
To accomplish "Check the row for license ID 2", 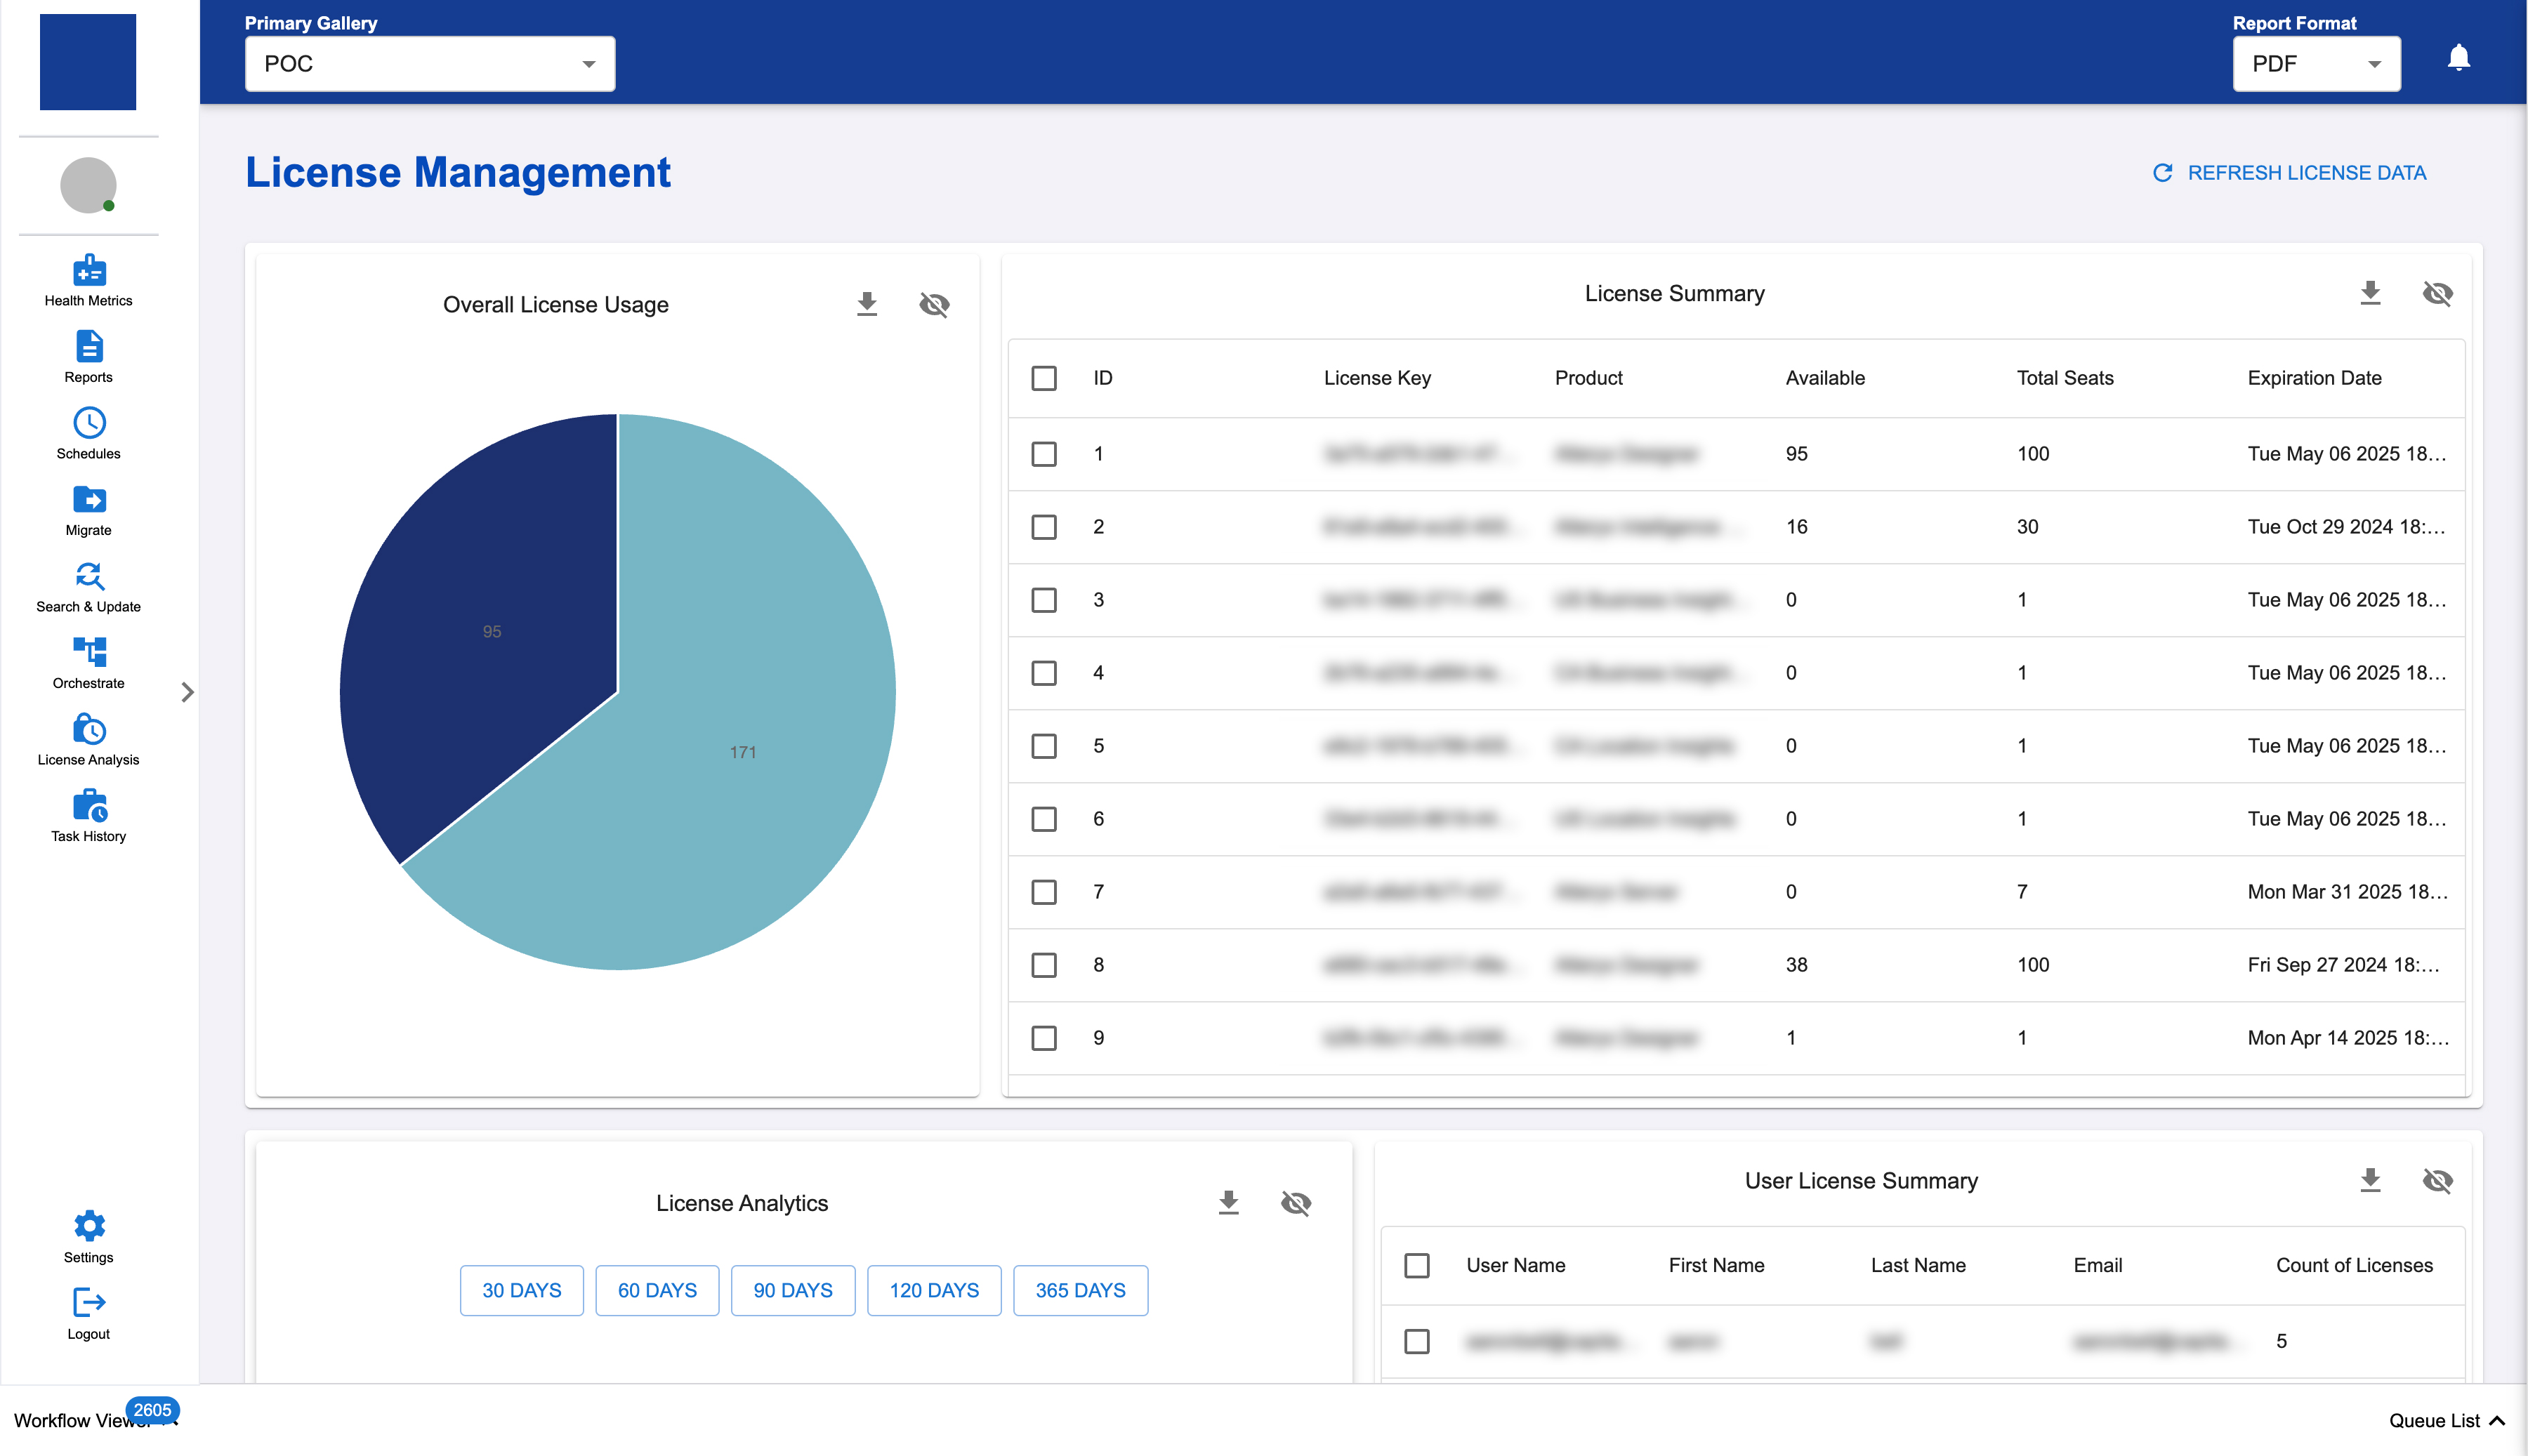I will pyautogui.click(x=1043, y=527).
